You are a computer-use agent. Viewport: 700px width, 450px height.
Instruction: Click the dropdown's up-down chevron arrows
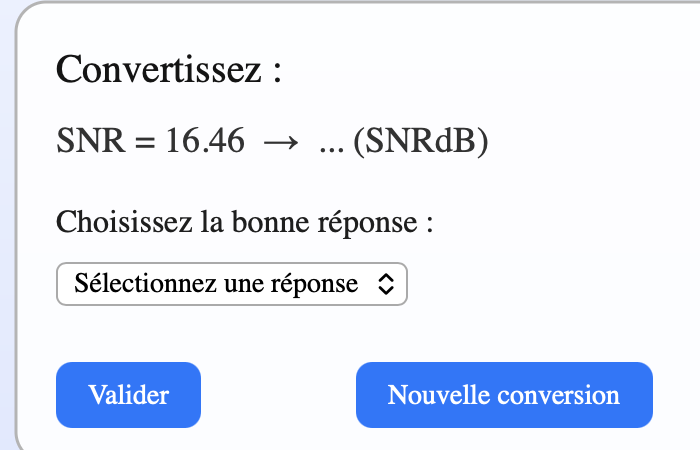[385, 284]
